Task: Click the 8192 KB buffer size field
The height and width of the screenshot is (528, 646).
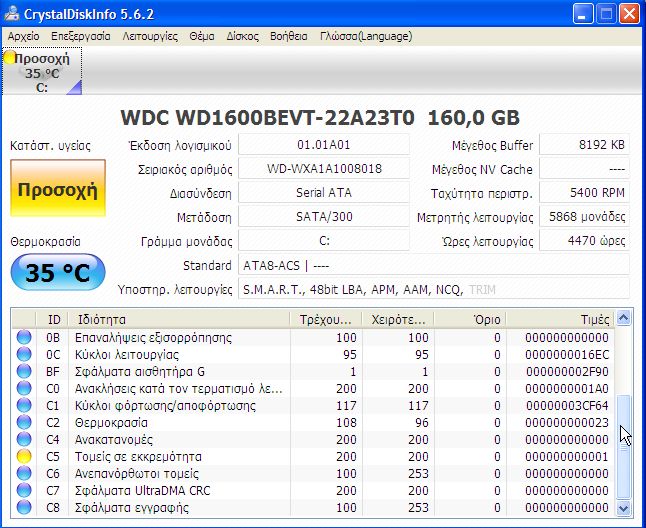Action: tap(584, 145)
